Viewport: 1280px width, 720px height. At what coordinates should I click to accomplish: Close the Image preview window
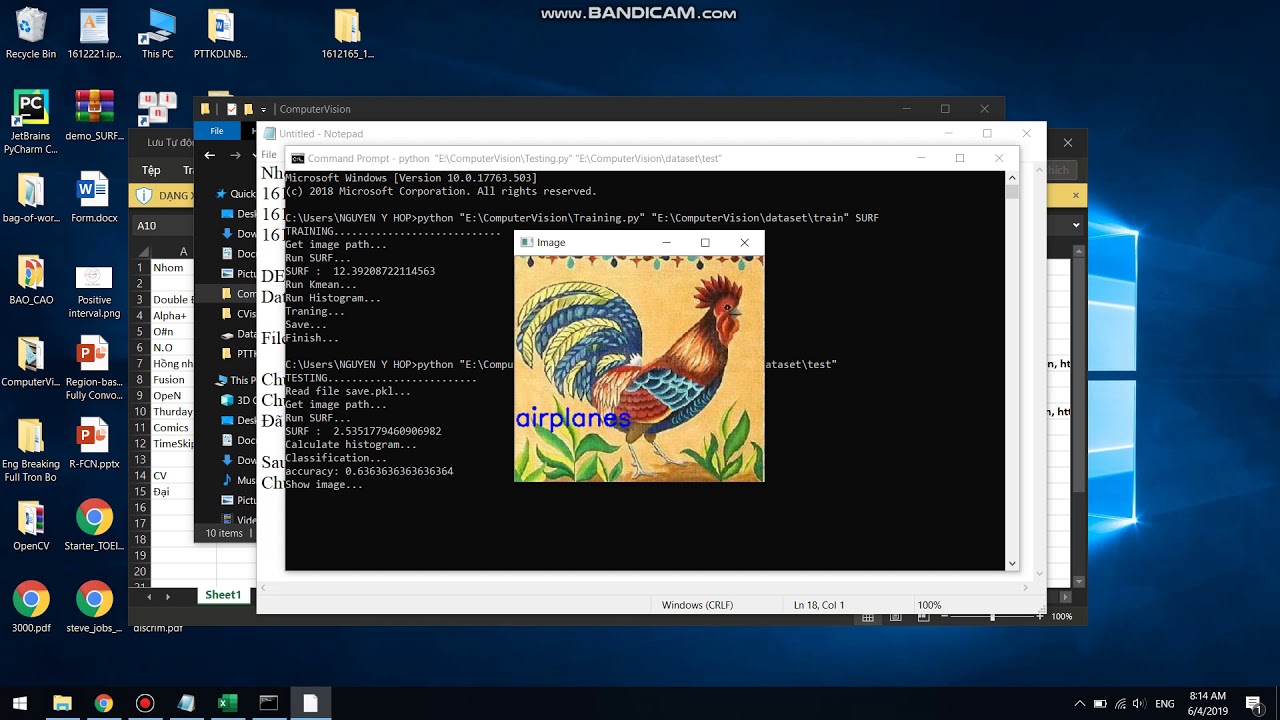(744, 242)
